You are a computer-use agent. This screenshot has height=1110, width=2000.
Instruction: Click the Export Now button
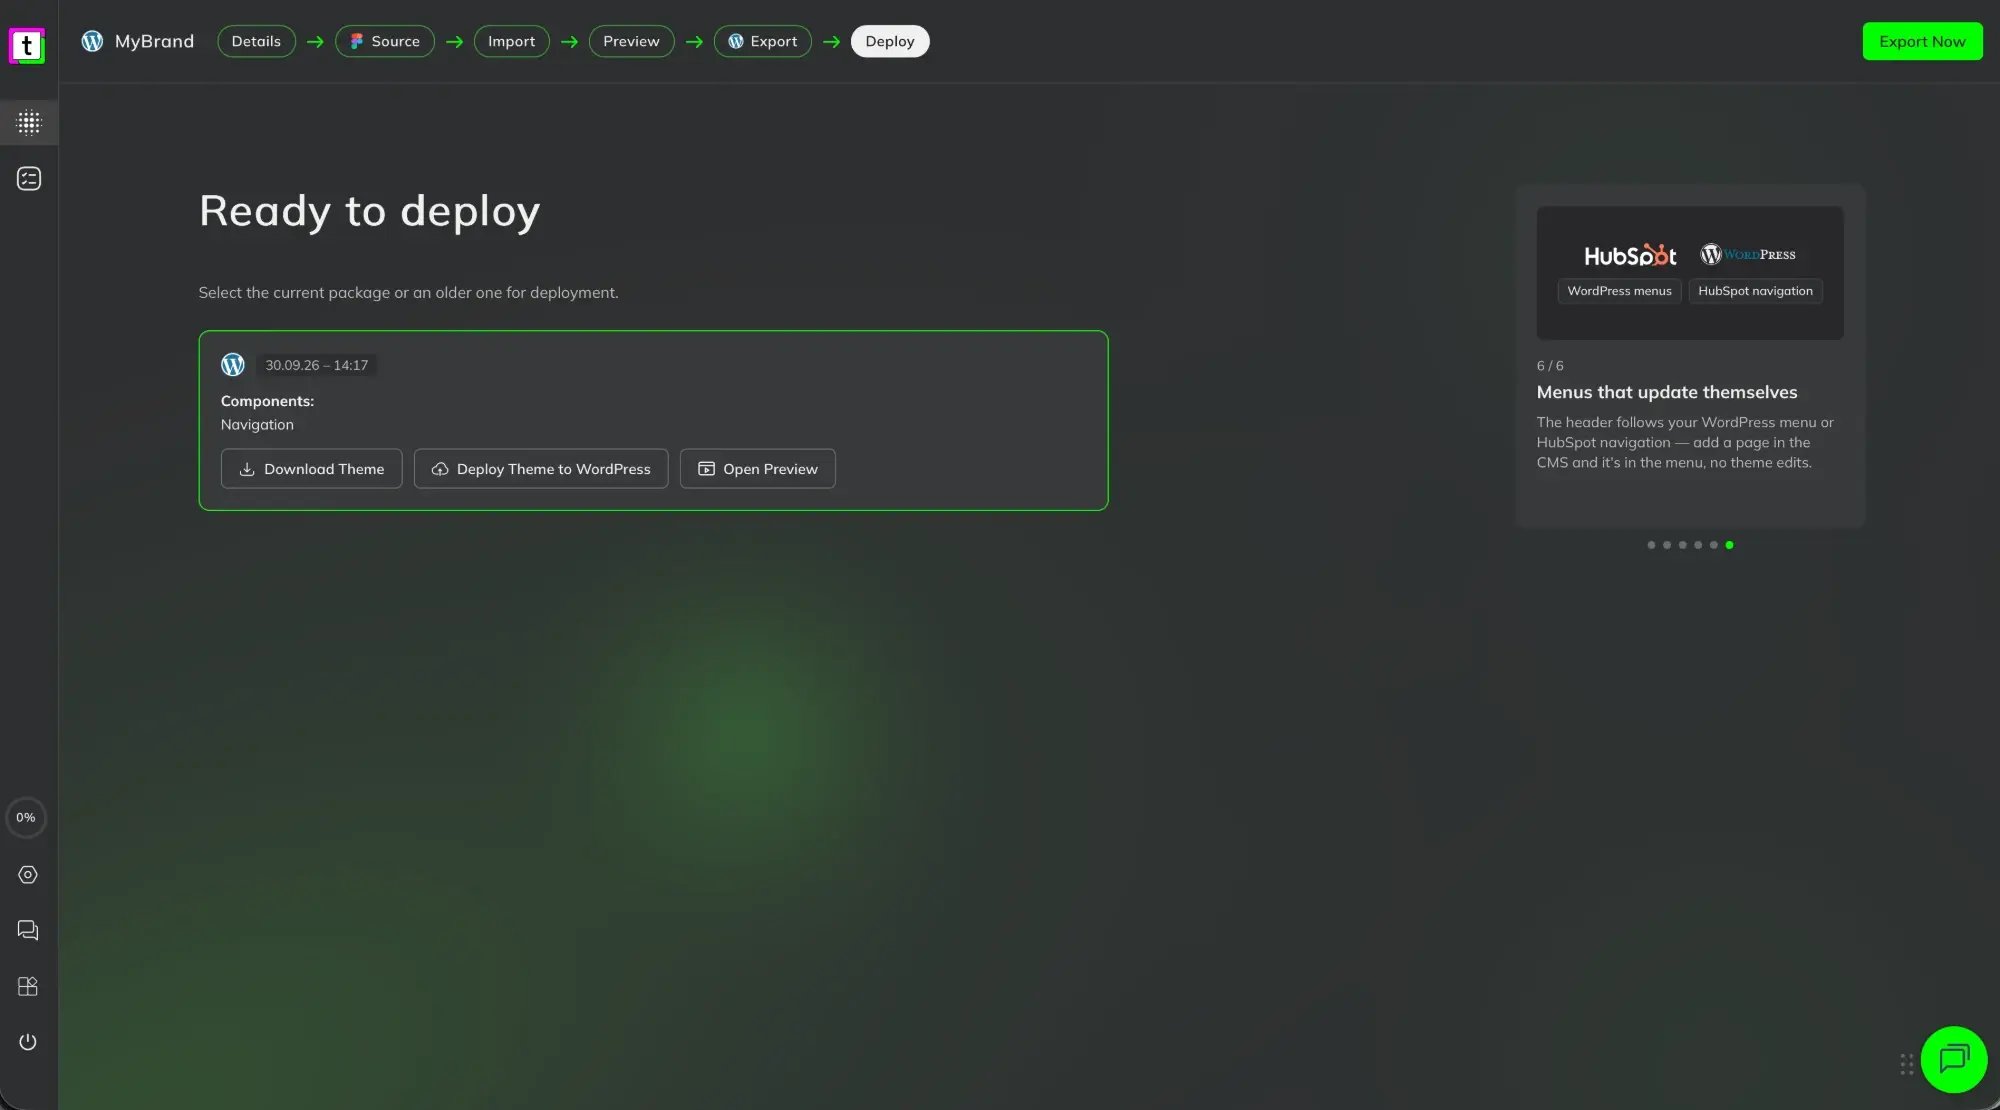click(1922, 41)
